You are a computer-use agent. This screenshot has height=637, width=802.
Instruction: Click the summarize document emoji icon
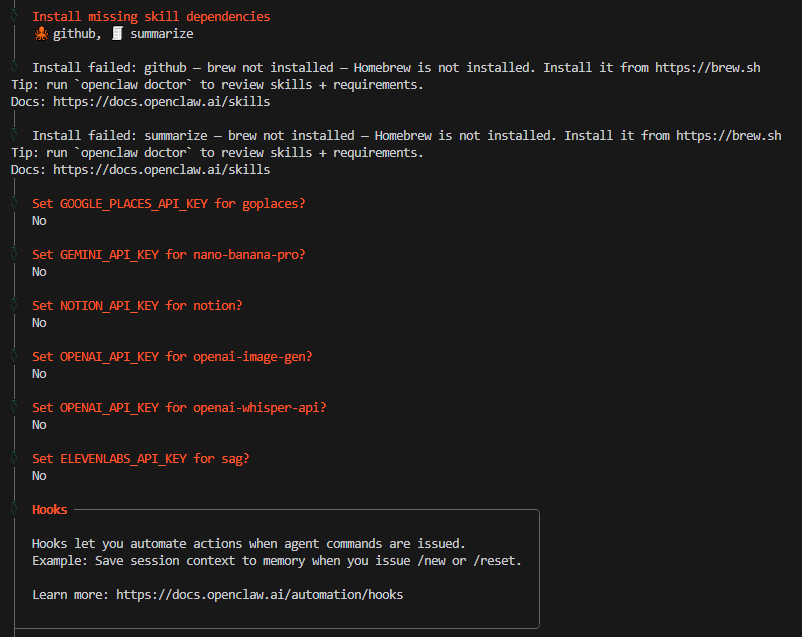click(x=117, y=34)
